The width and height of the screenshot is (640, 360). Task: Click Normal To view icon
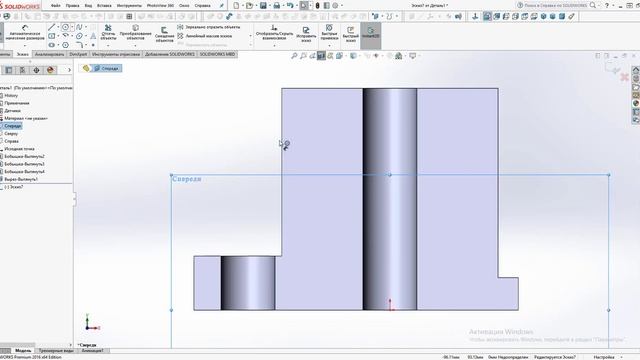(x=475, y=16)
